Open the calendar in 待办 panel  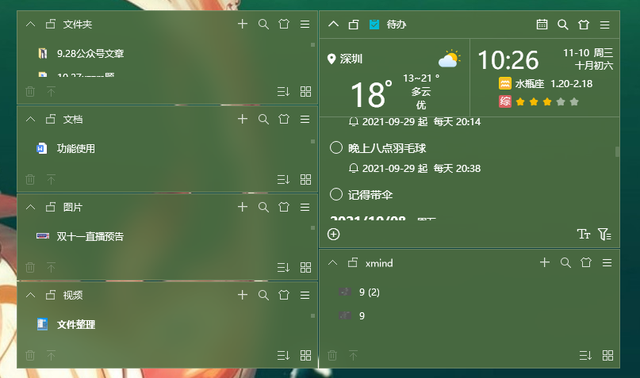tap(542, 24)
